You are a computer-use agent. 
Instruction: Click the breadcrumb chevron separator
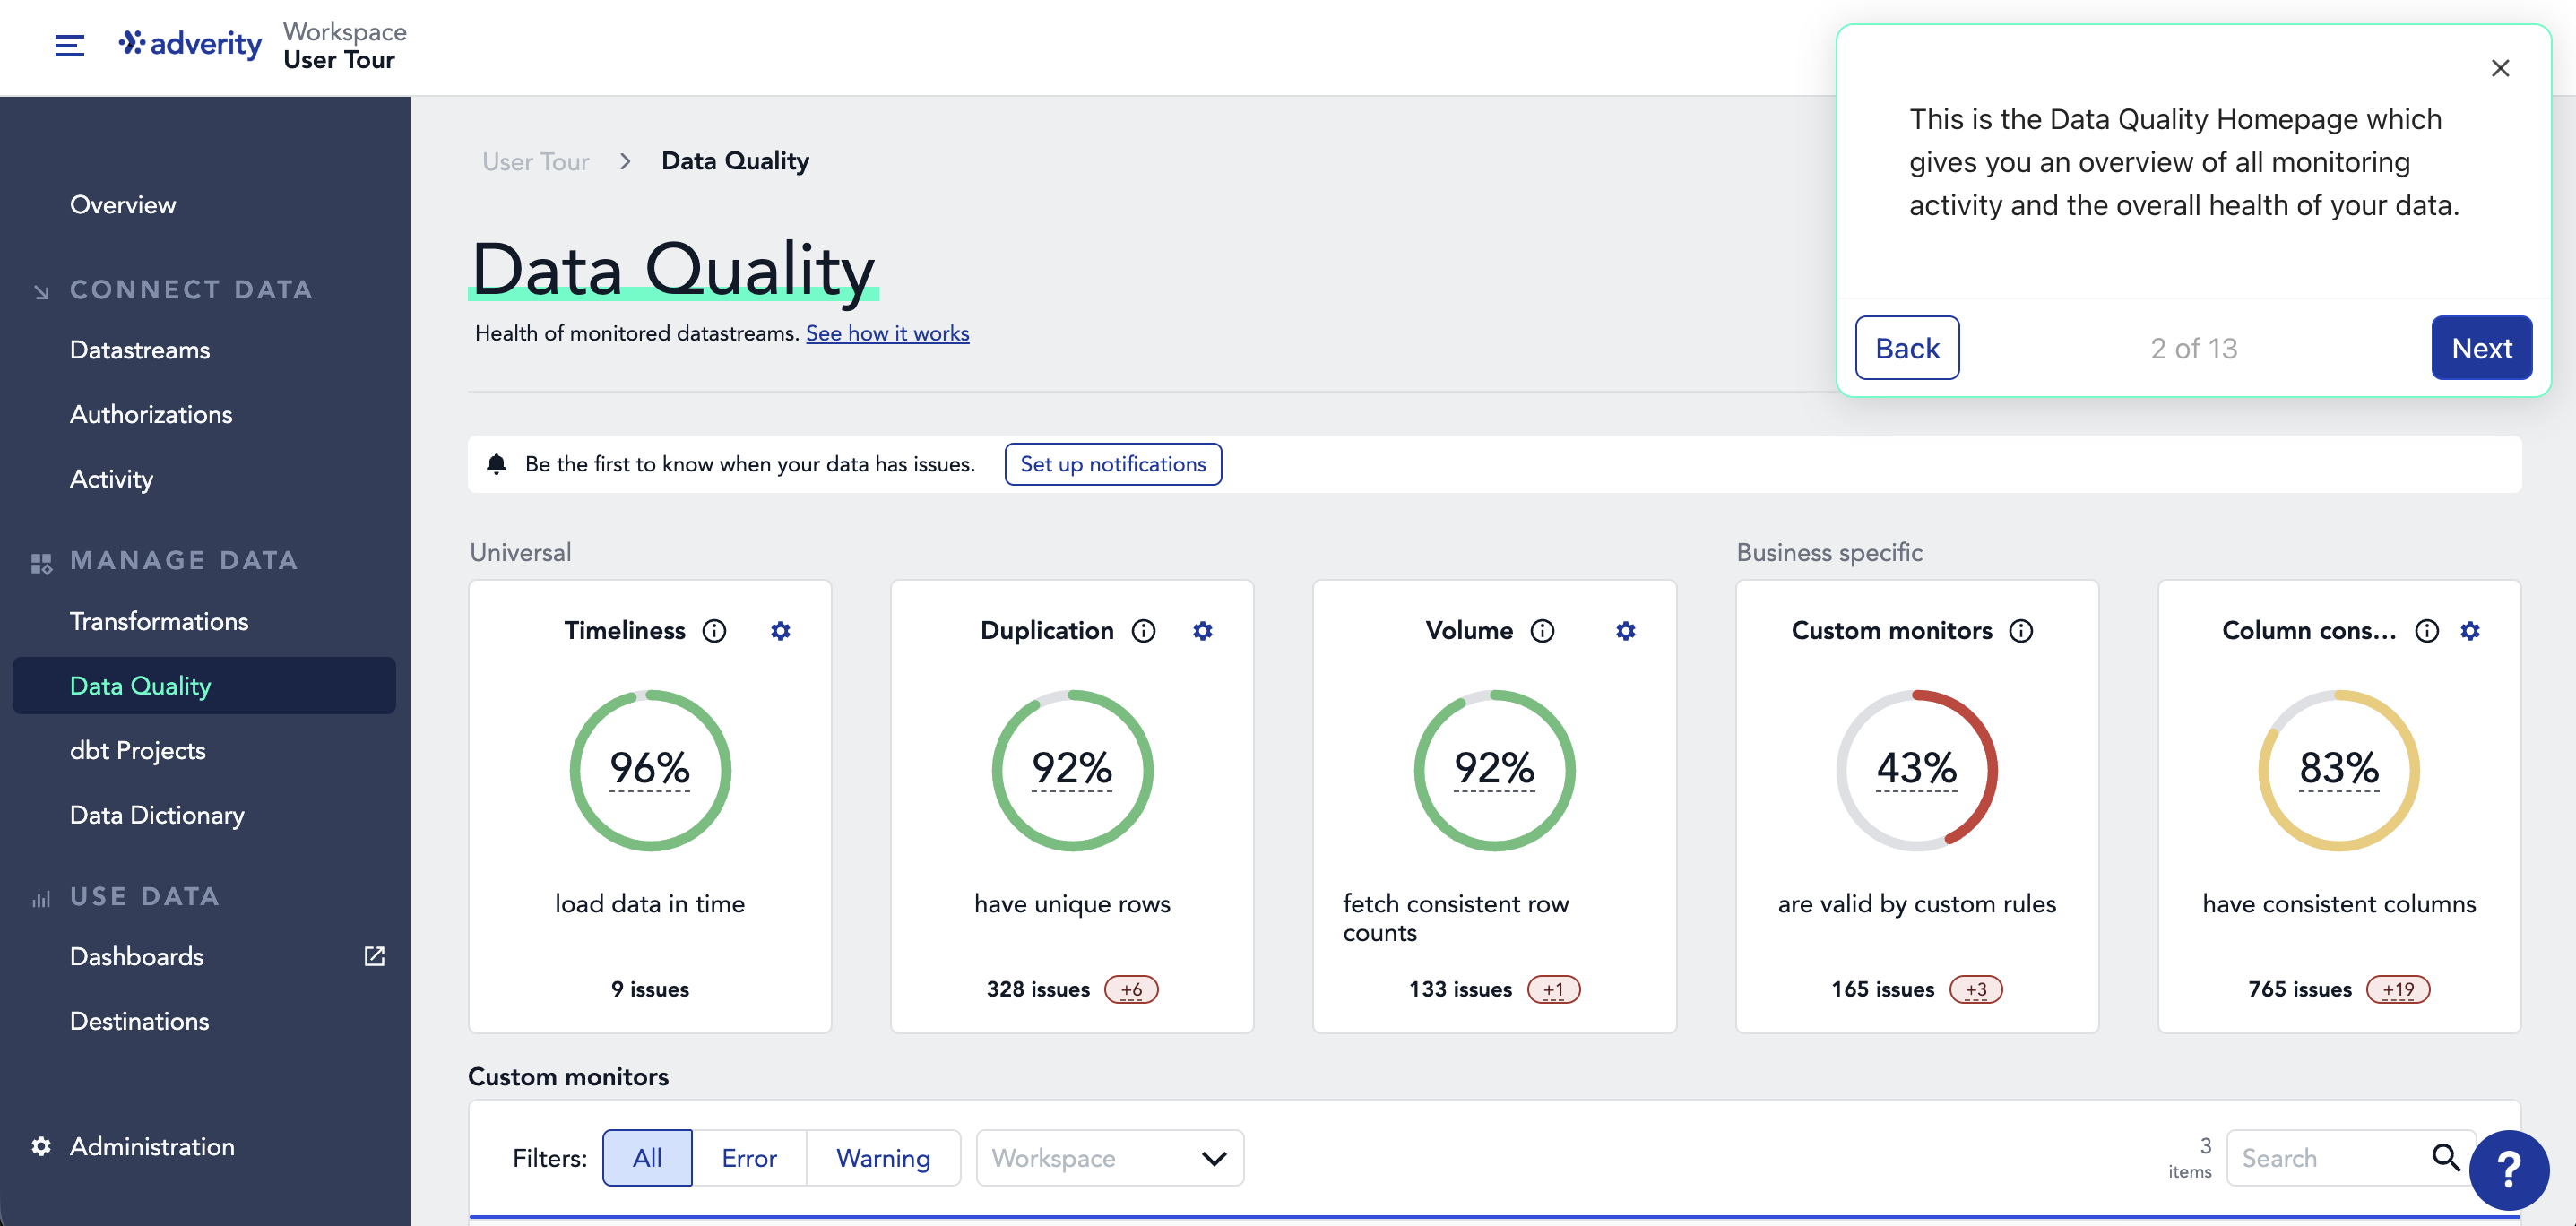pyautogui.click(x=625, y=161)
